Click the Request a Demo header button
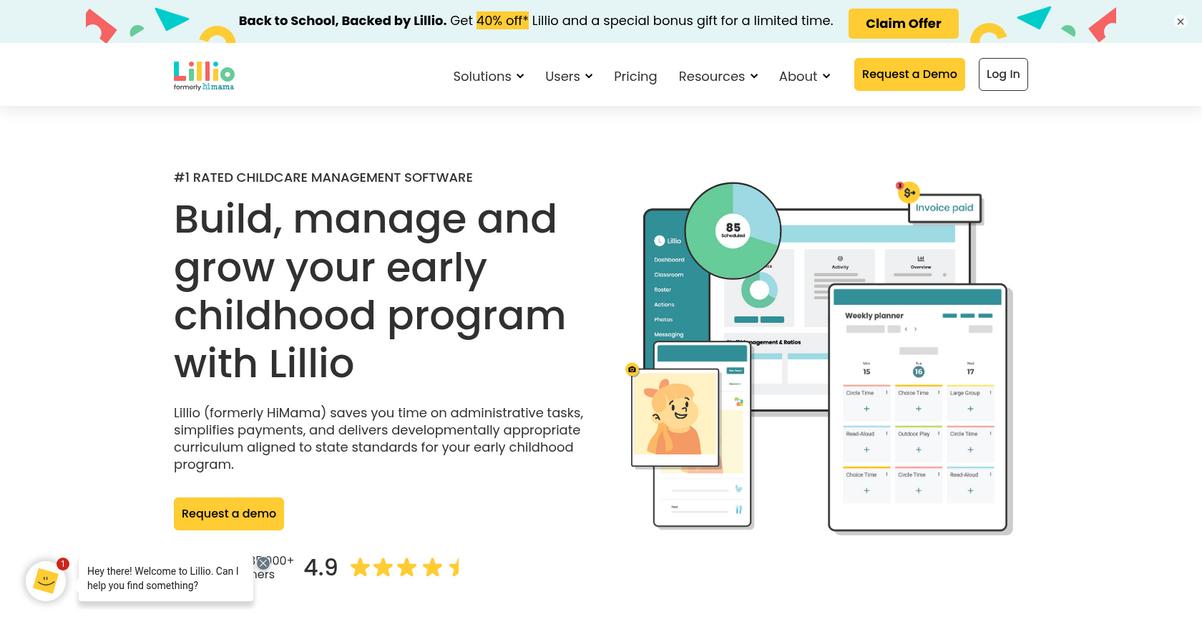The height and width of the screenshot is (627, 1202). (909, 74)
